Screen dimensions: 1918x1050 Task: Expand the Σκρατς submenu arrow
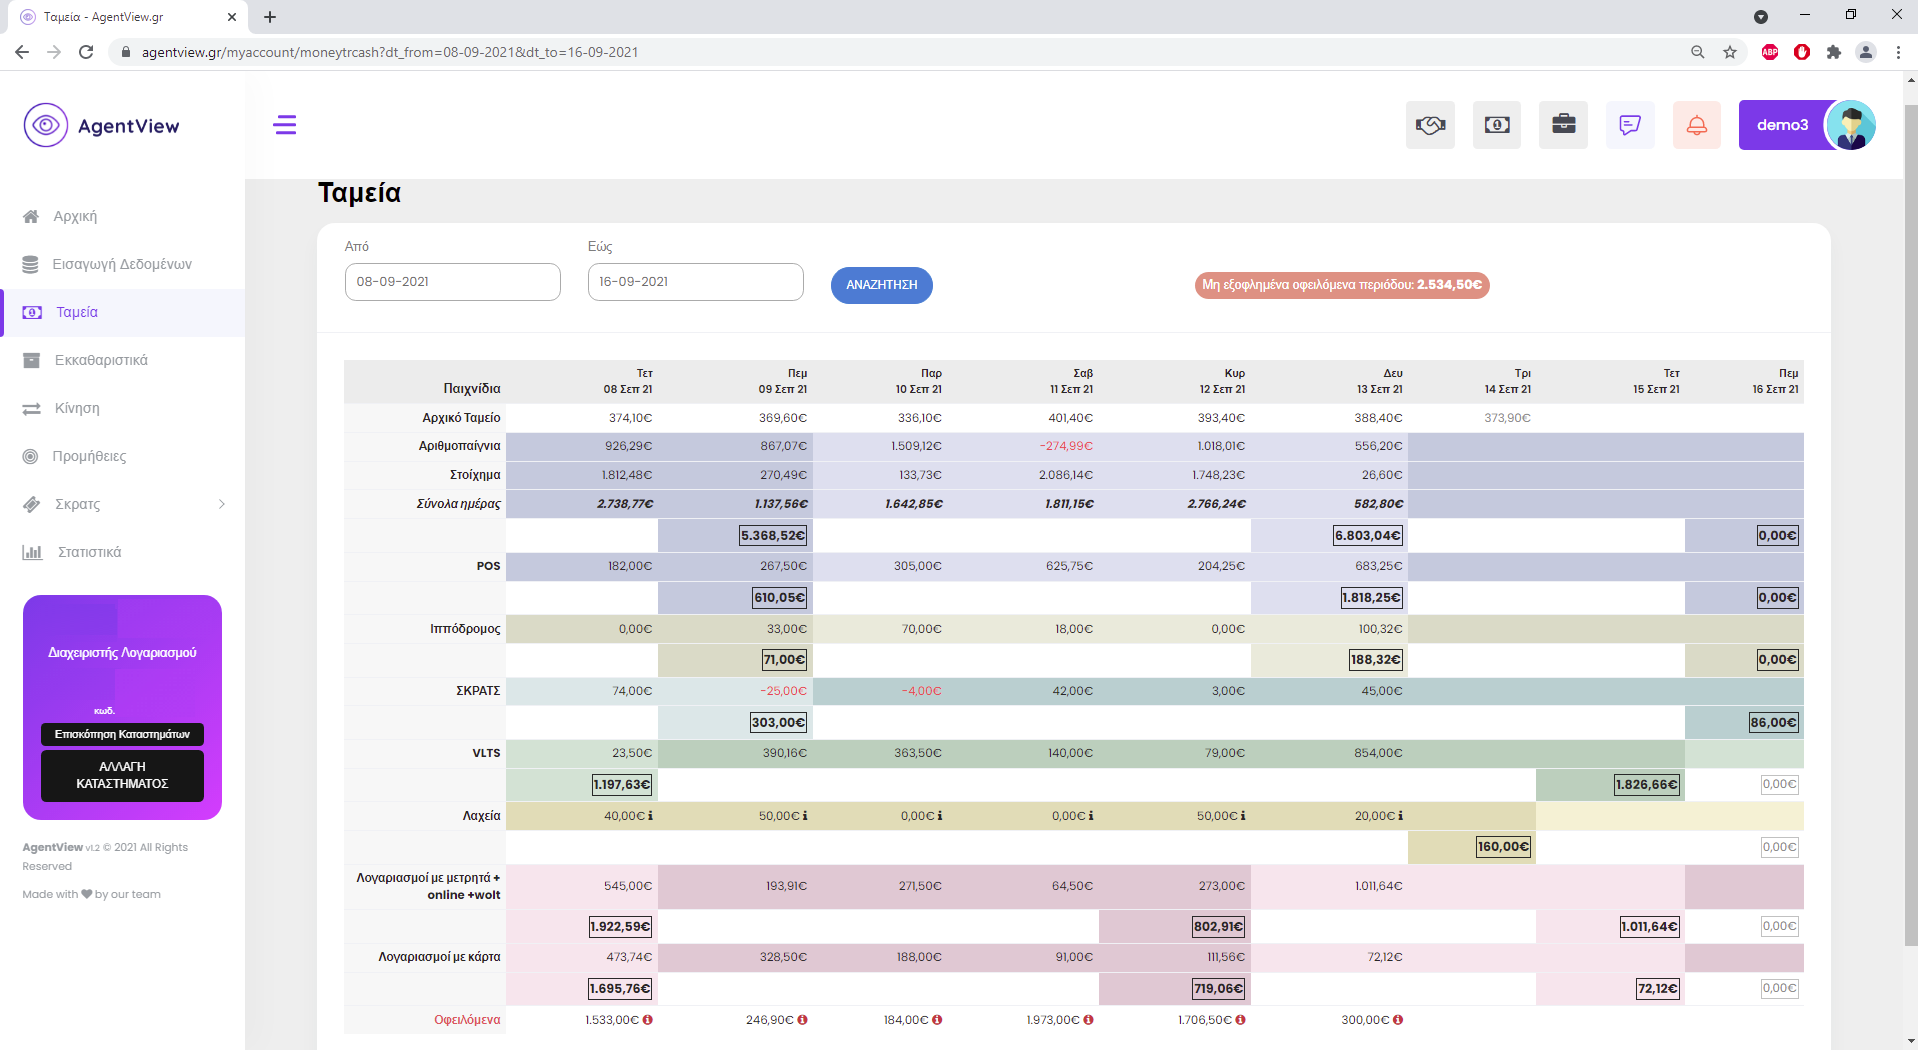(221, 504)
